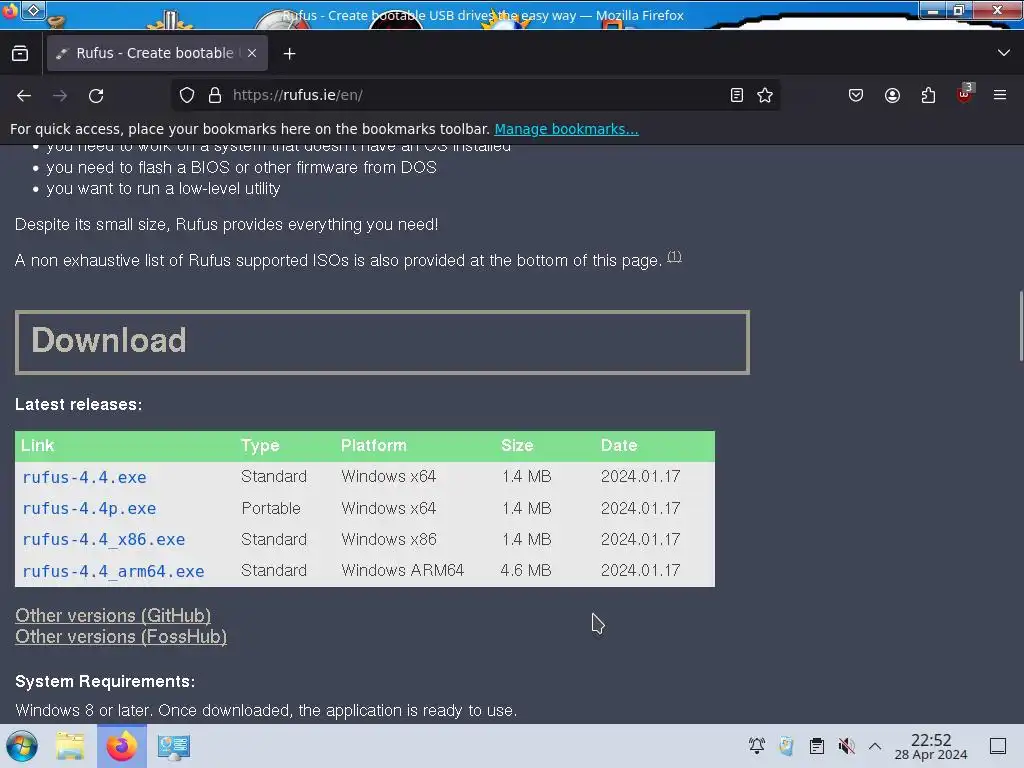Image resolution: width=1024 pixels, height=768 pixels.
Task: Expand hidden system tray icons arrow
Action: point(875,746)
